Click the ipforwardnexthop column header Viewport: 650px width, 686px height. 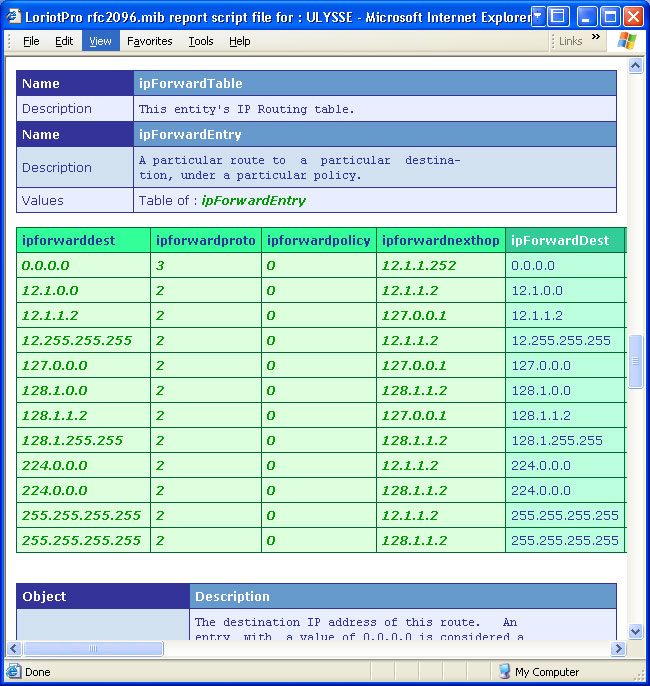[440, 240]
